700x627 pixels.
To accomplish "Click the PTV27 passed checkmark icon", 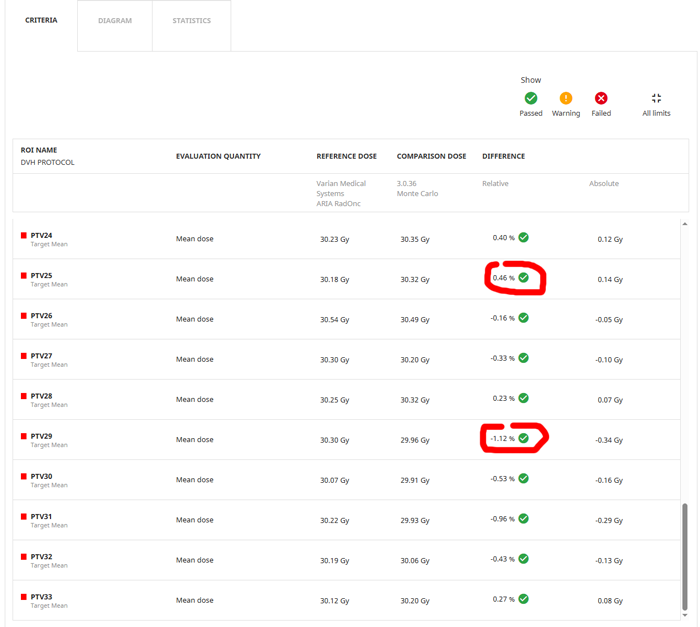I will pos(524,358).
